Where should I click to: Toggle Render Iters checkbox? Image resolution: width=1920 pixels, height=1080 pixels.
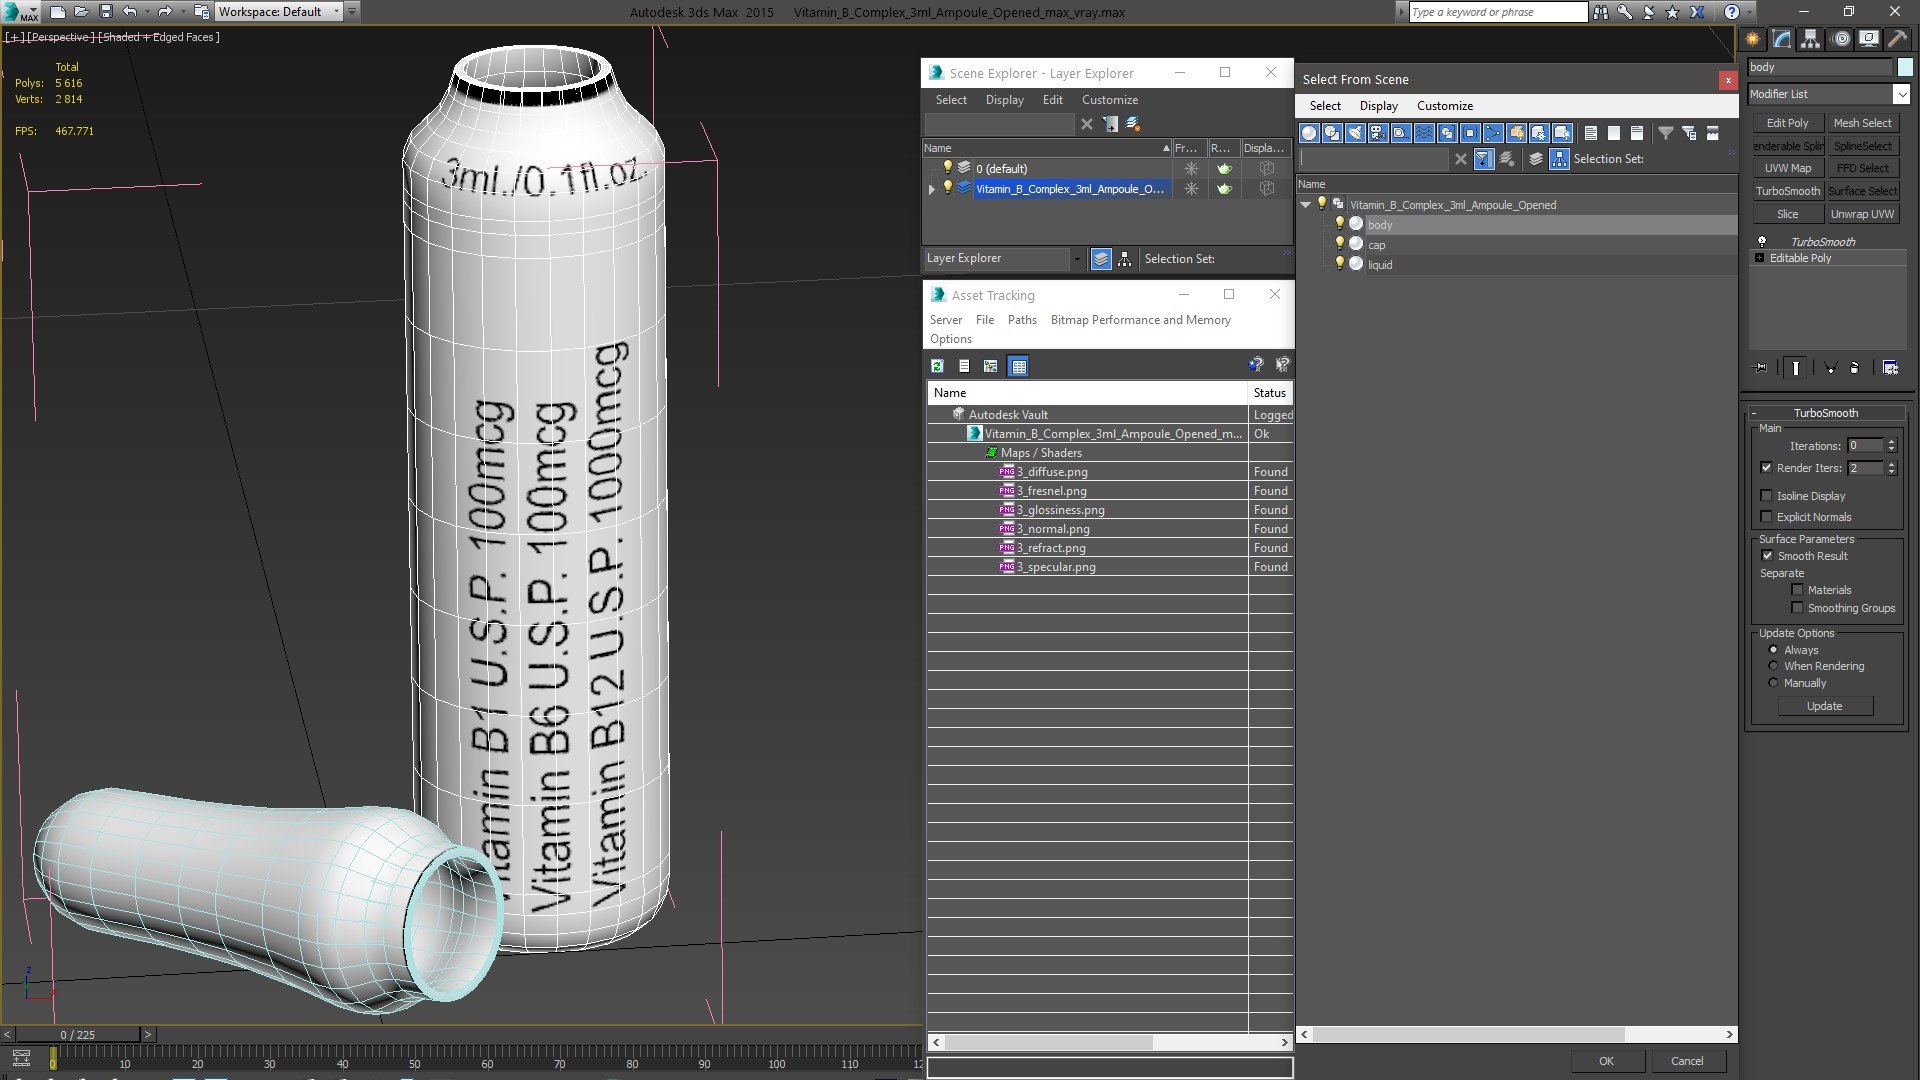pos(1766,468)
